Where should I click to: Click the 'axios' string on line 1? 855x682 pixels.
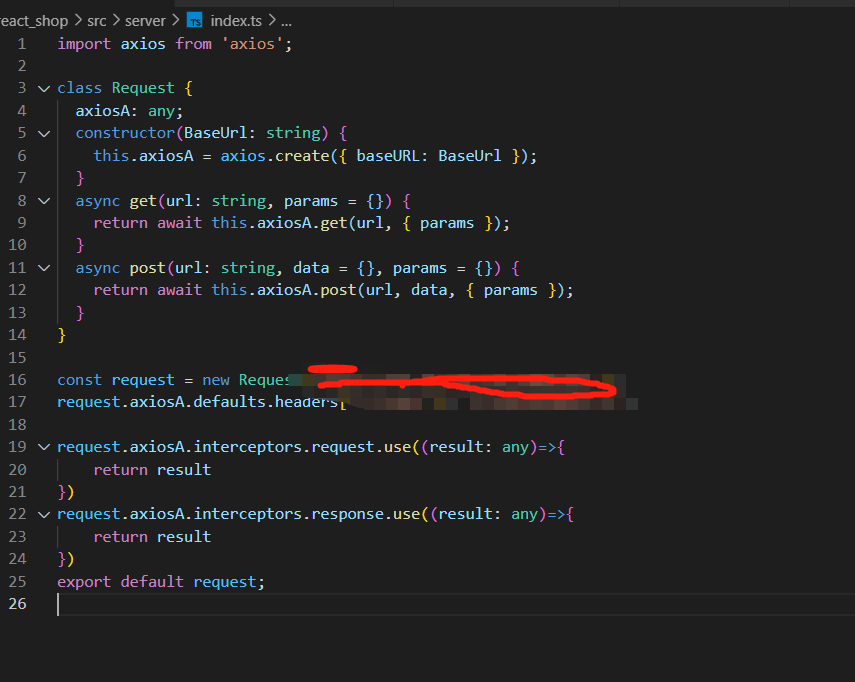(252, 44)
